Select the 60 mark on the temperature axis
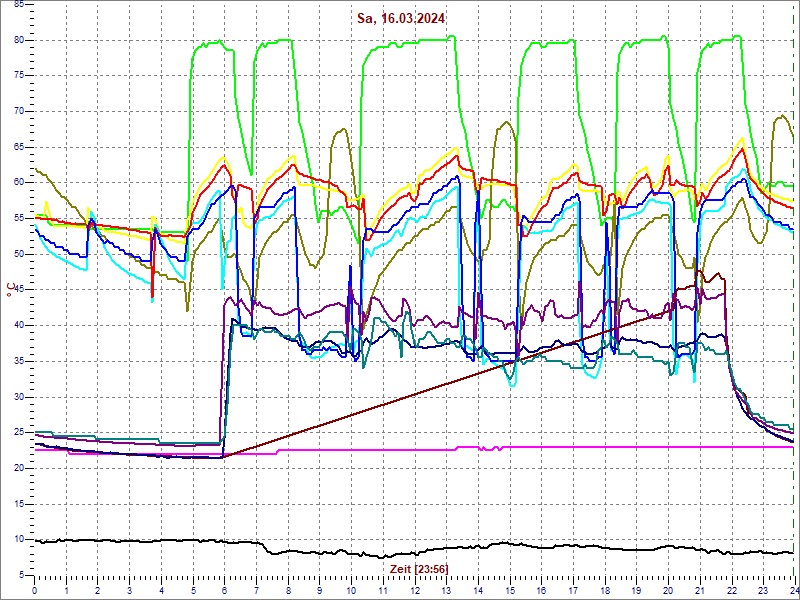This screenshot has height=600, width=800. click(18, 183)
